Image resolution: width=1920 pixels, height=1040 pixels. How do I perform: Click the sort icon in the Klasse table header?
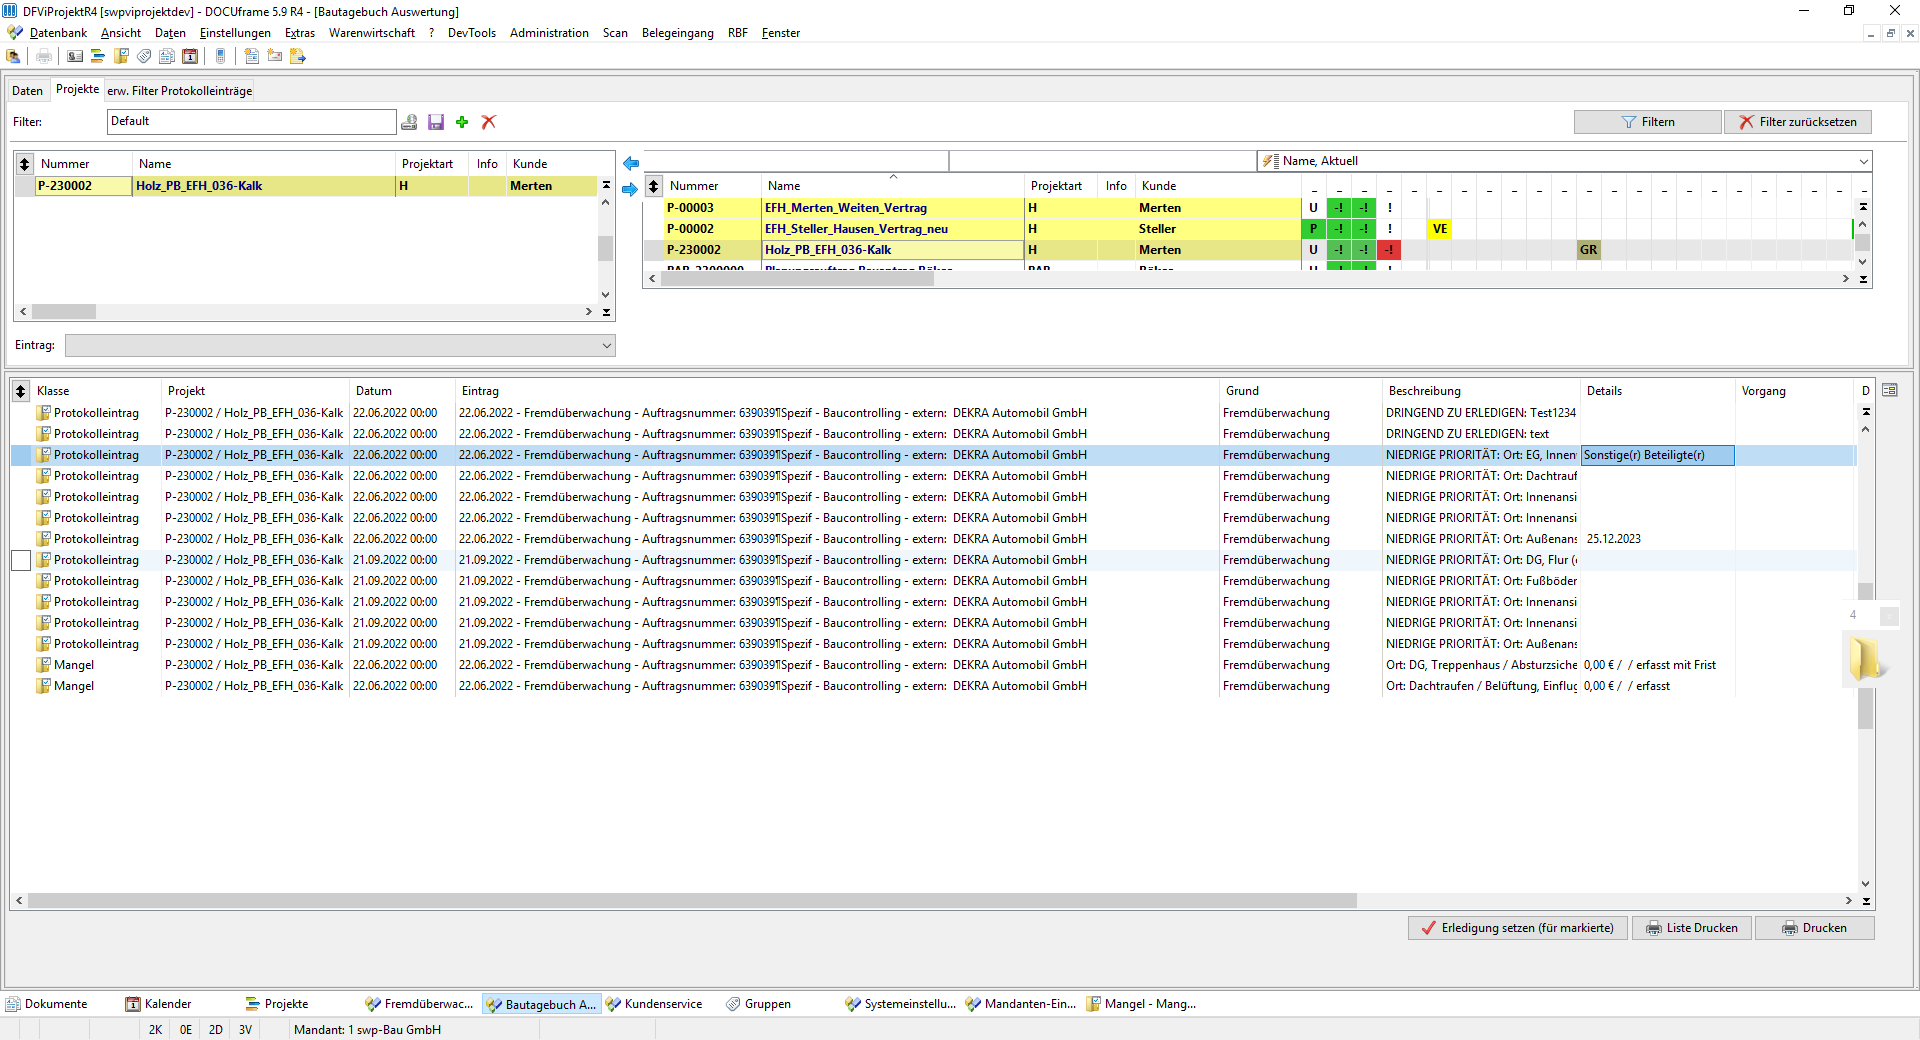(21, 391)
